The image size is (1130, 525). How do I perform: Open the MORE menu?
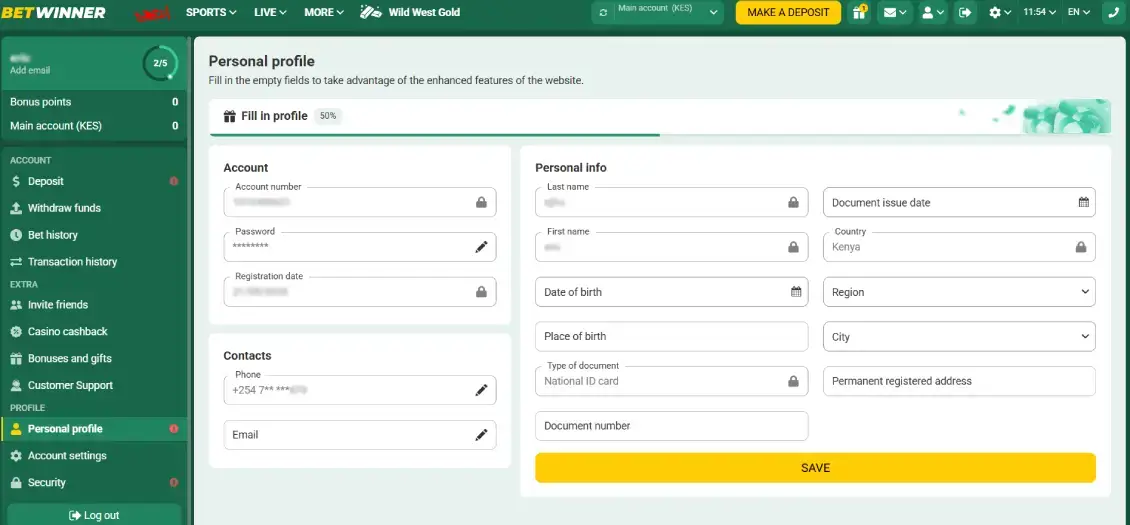(x=324, y=12)
